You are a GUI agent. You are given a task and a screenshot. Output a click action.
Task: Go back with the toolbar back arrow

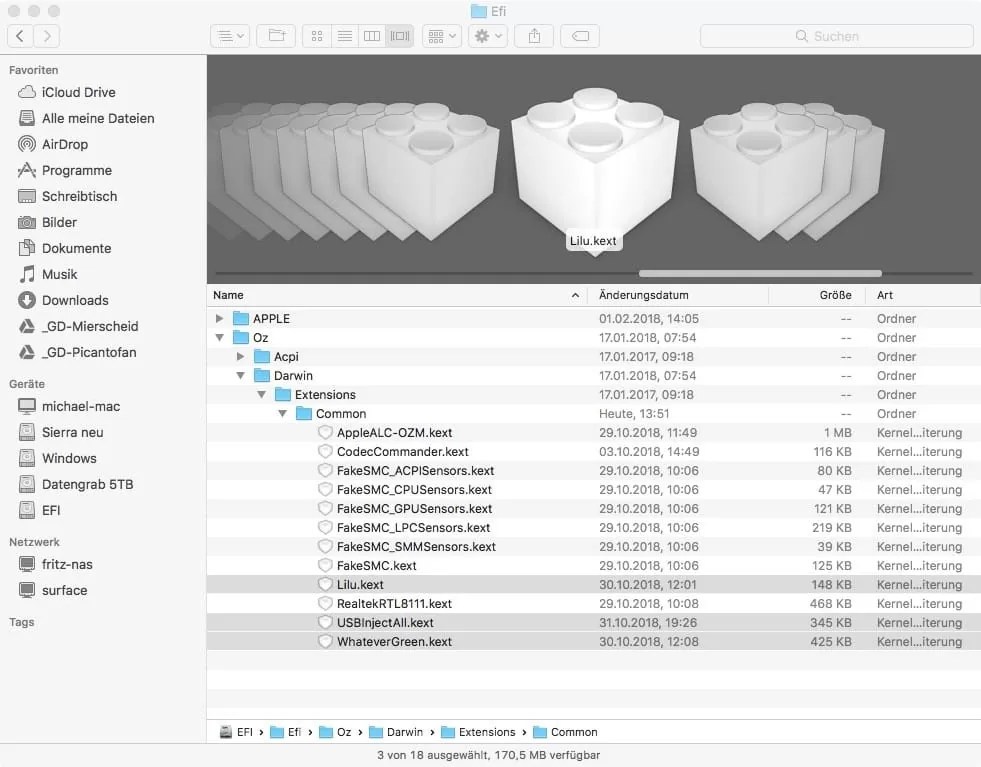coord(20,36)
